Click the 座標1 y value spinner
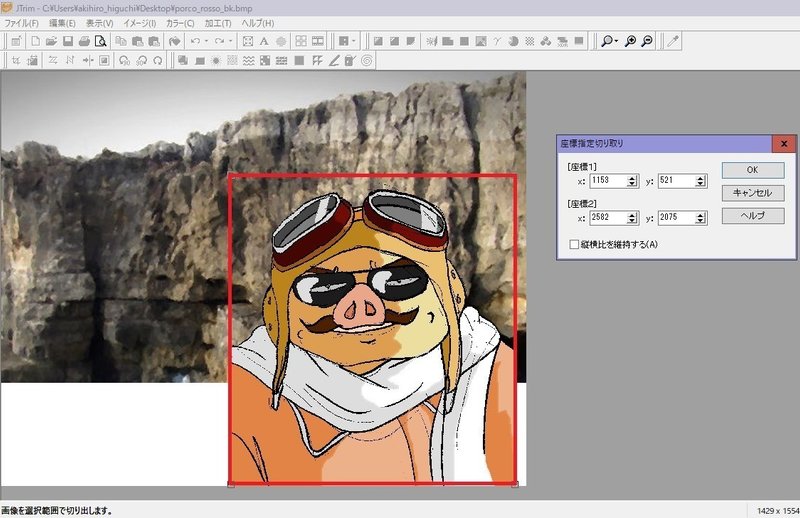This screenshot has width=800, height=518. click(701, 181)
